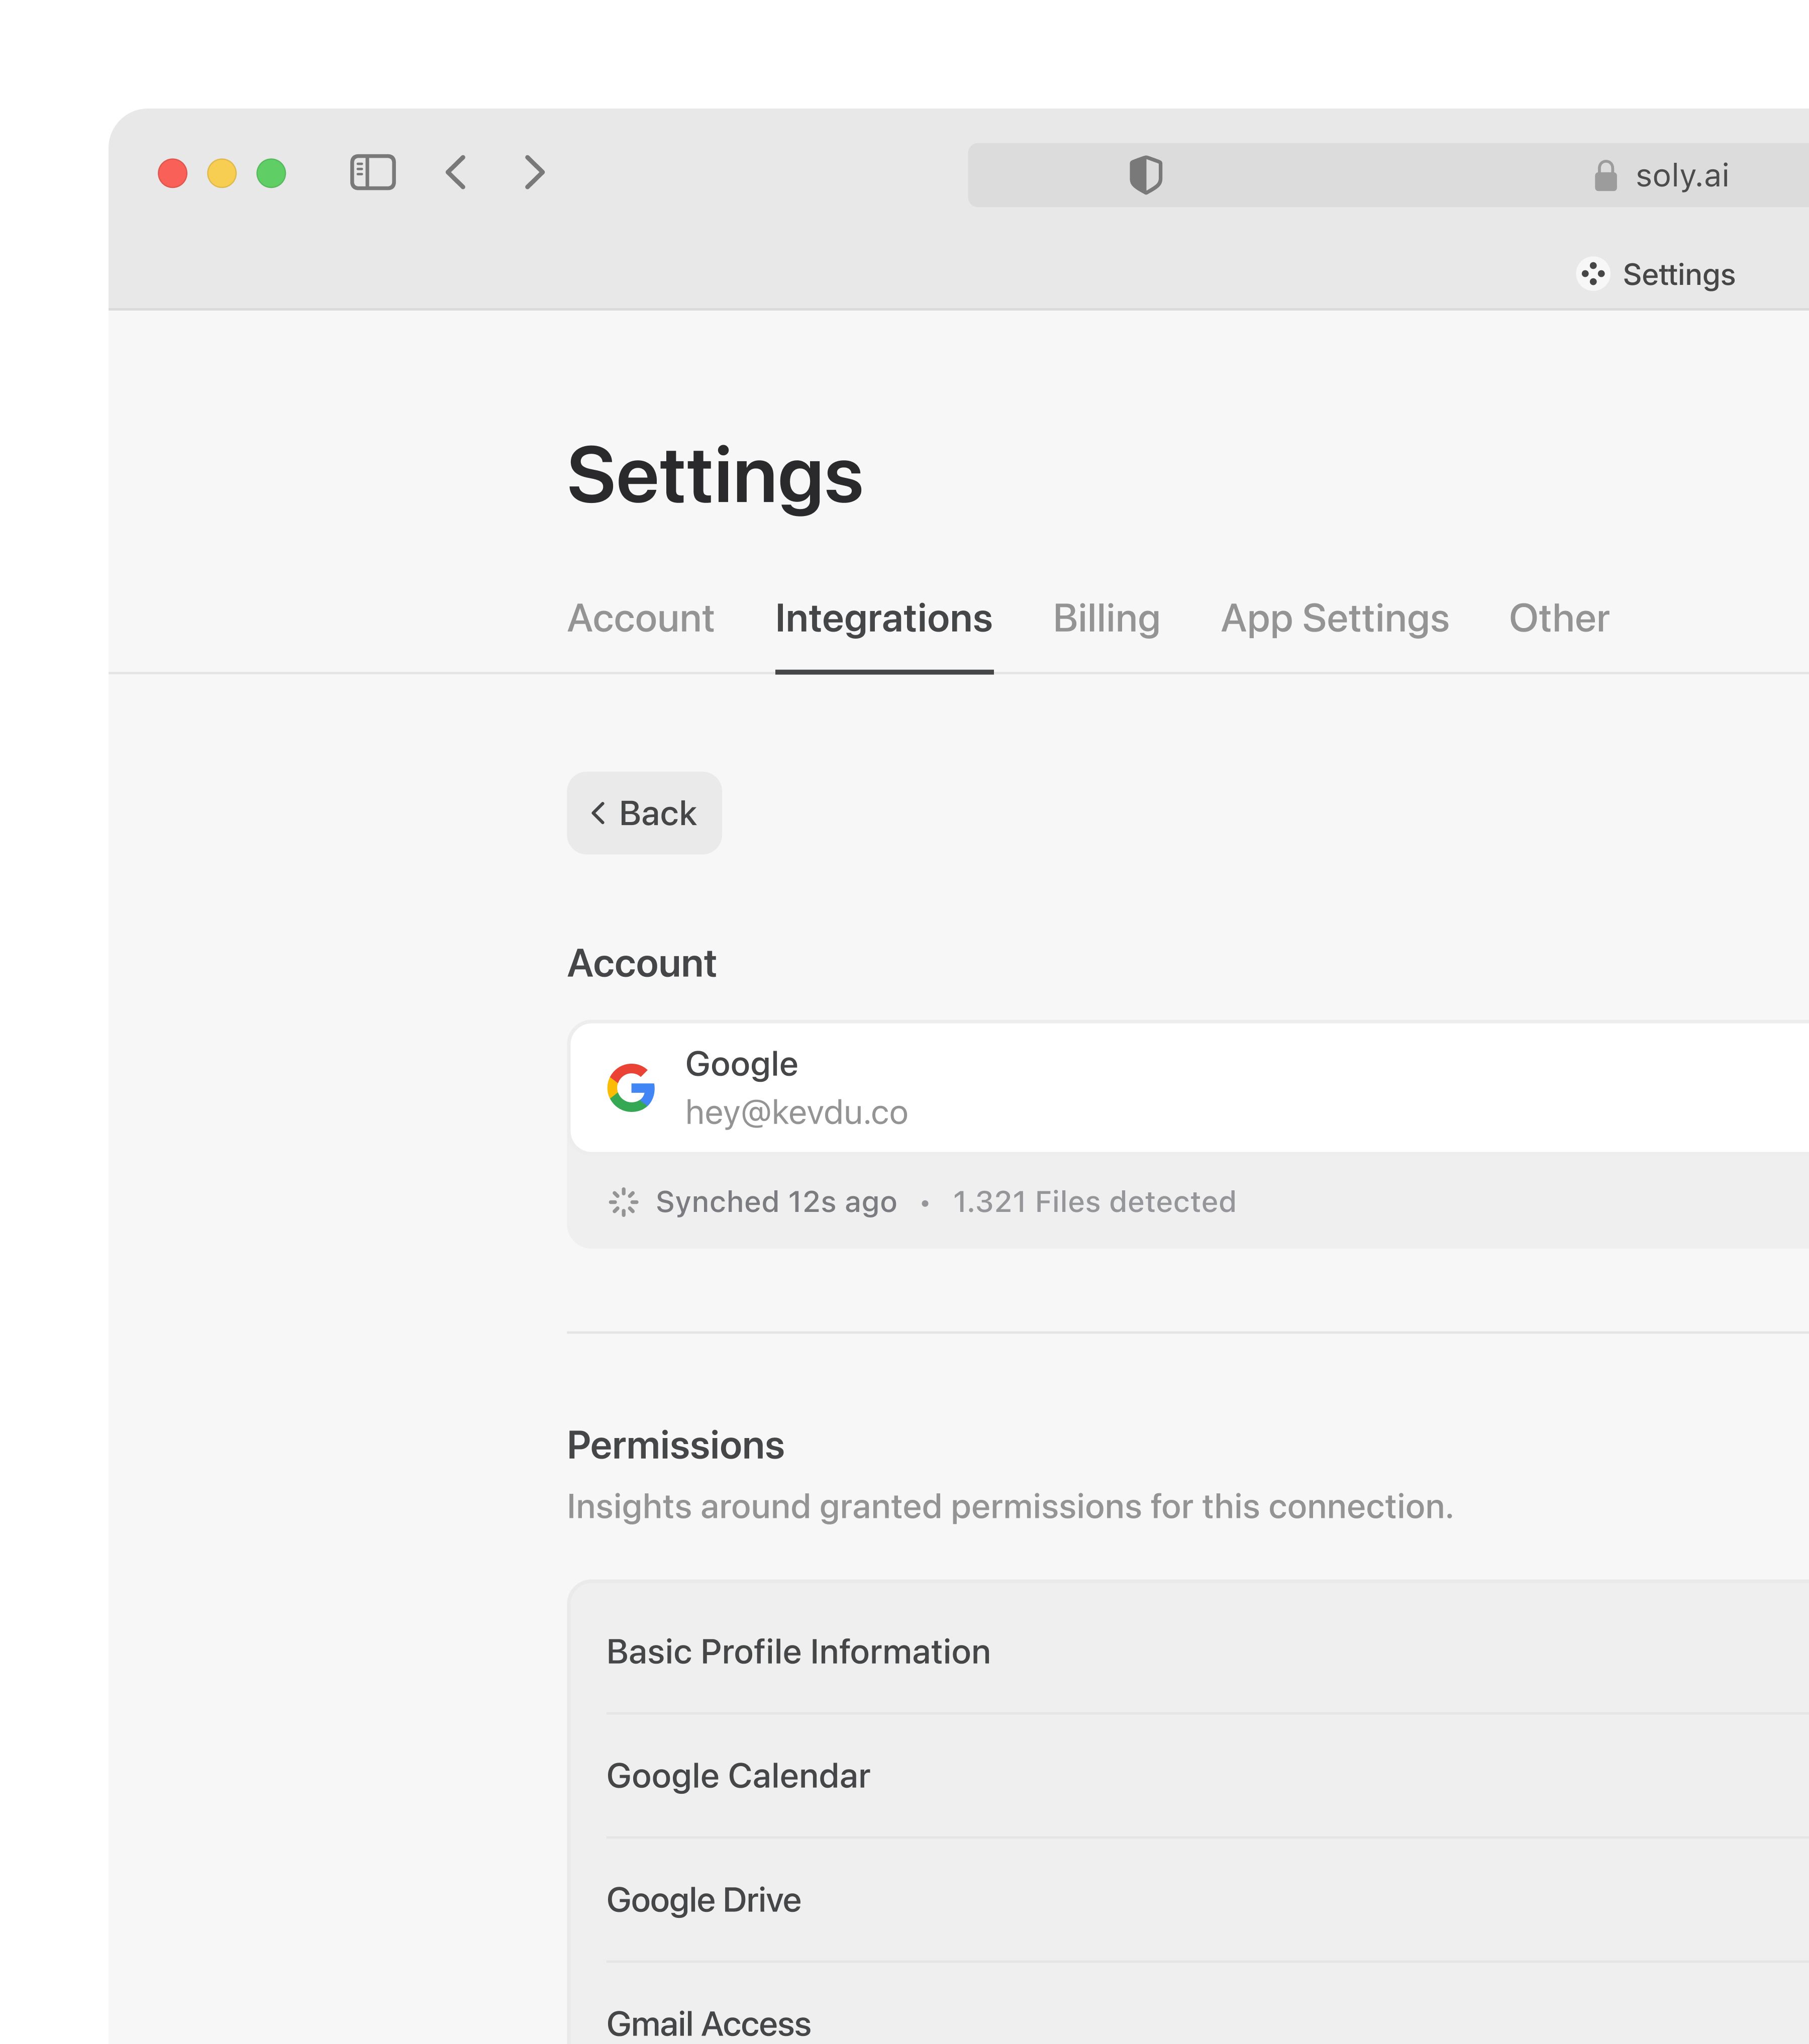The width and height of the screenshot is (1809, 2044).
Task: Toggle the browser sidebar icon
Action: point(372,172)
